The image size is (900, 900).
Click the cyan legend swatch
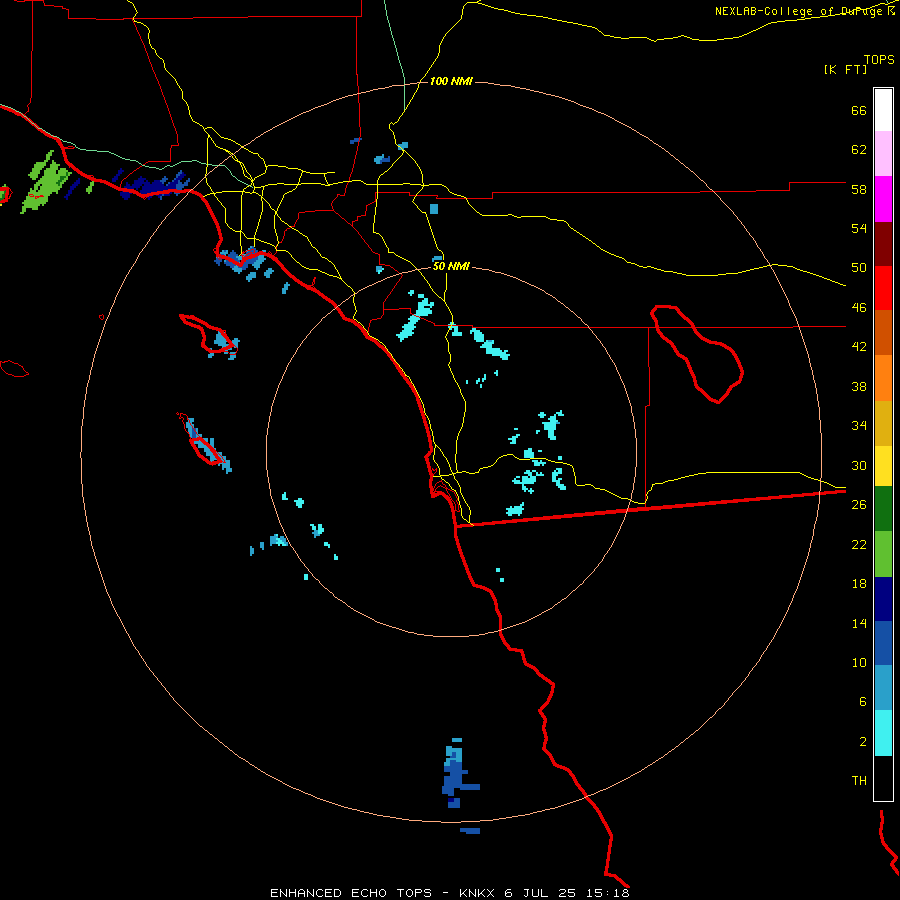coord(883,733)
